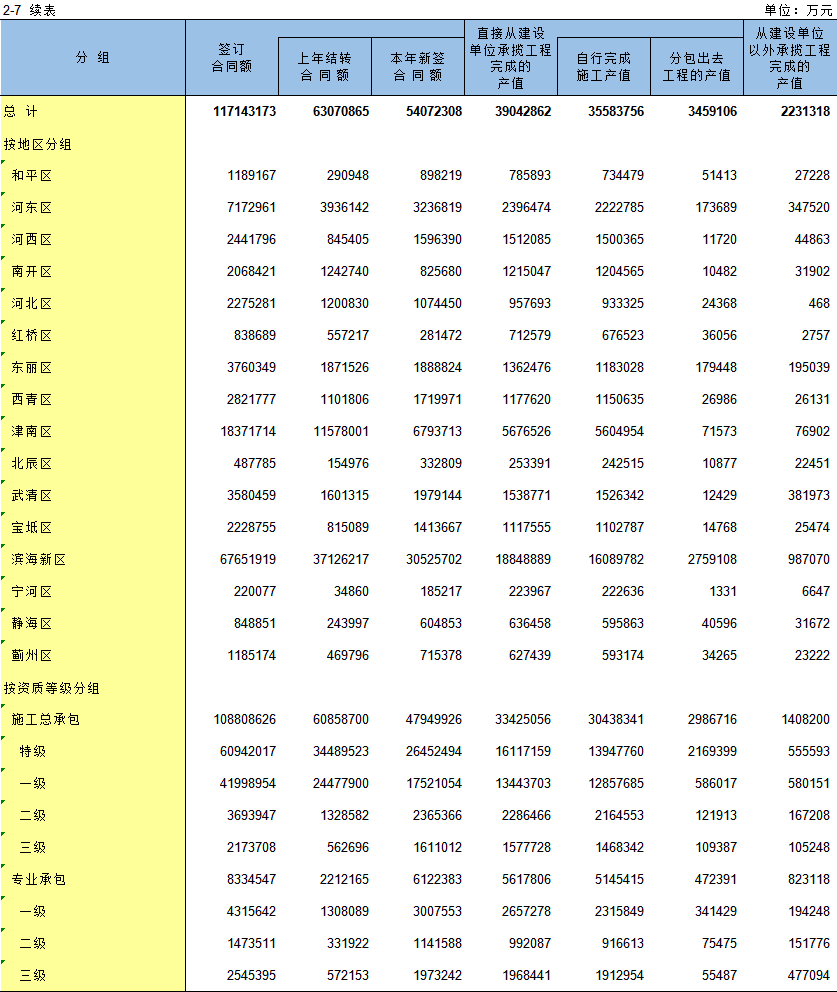Select the 南开区 row label

(32, 271)
